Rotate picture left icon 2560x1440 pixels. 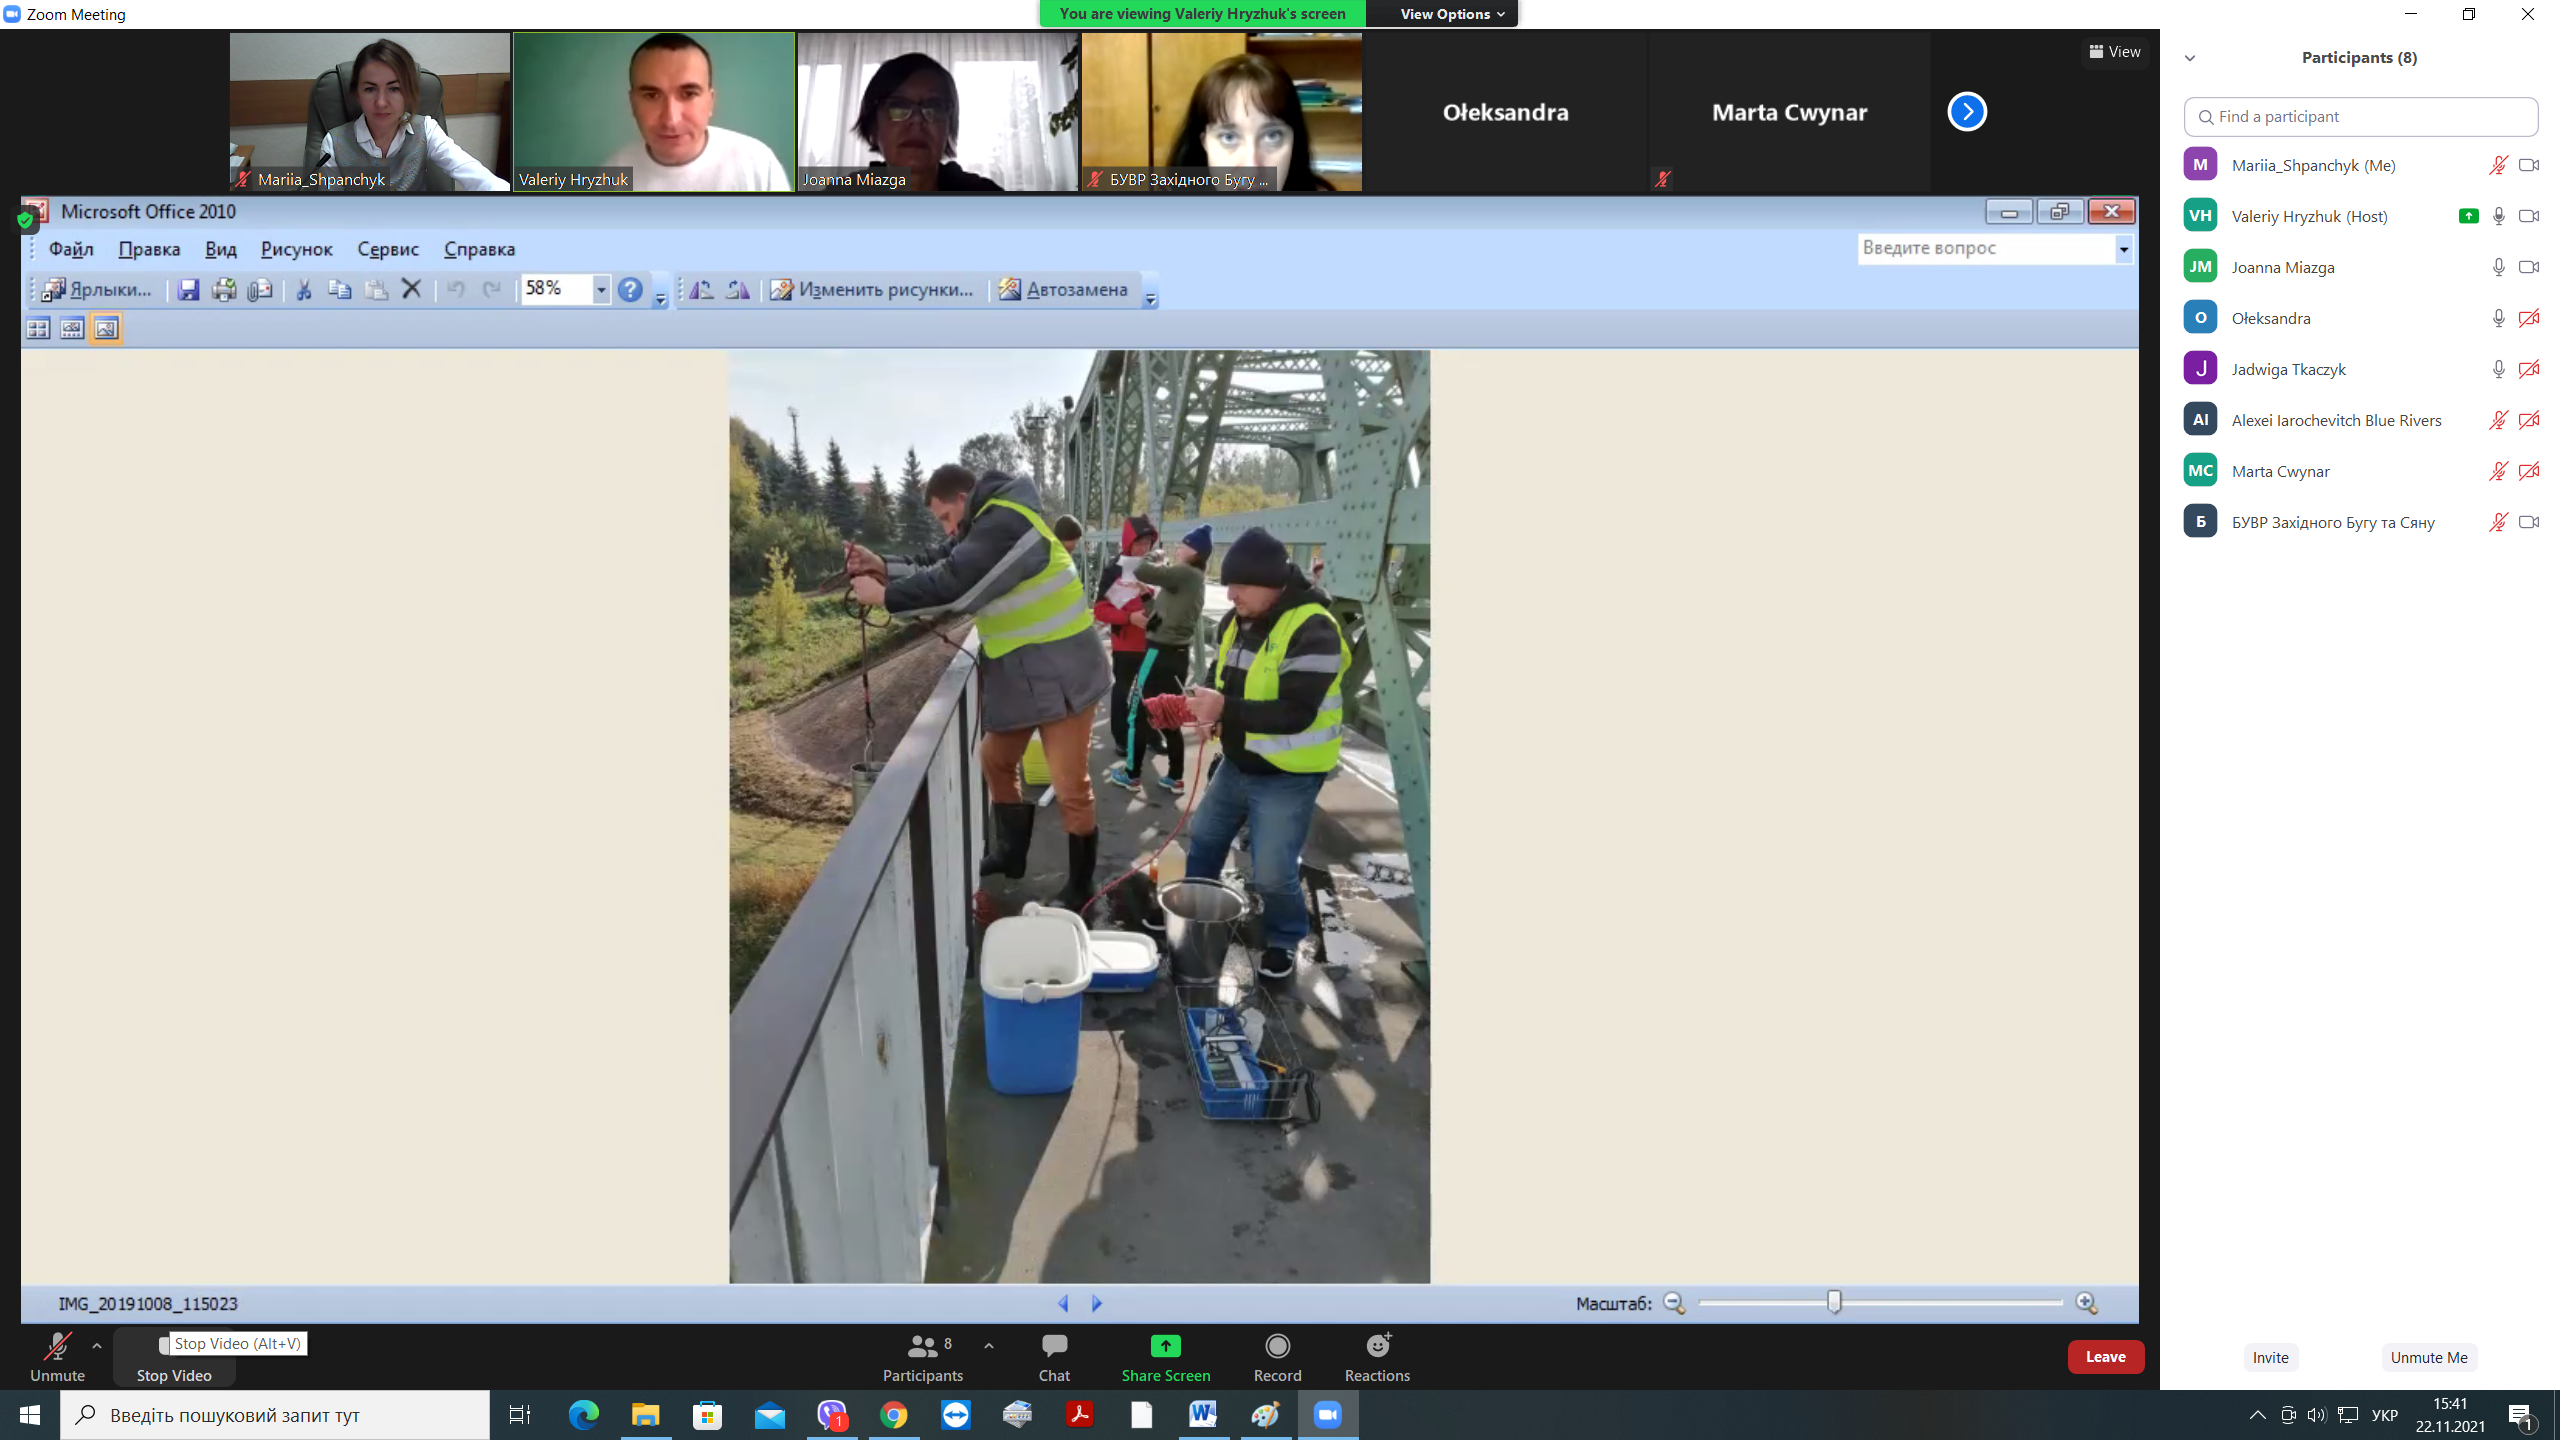[702, 290]
